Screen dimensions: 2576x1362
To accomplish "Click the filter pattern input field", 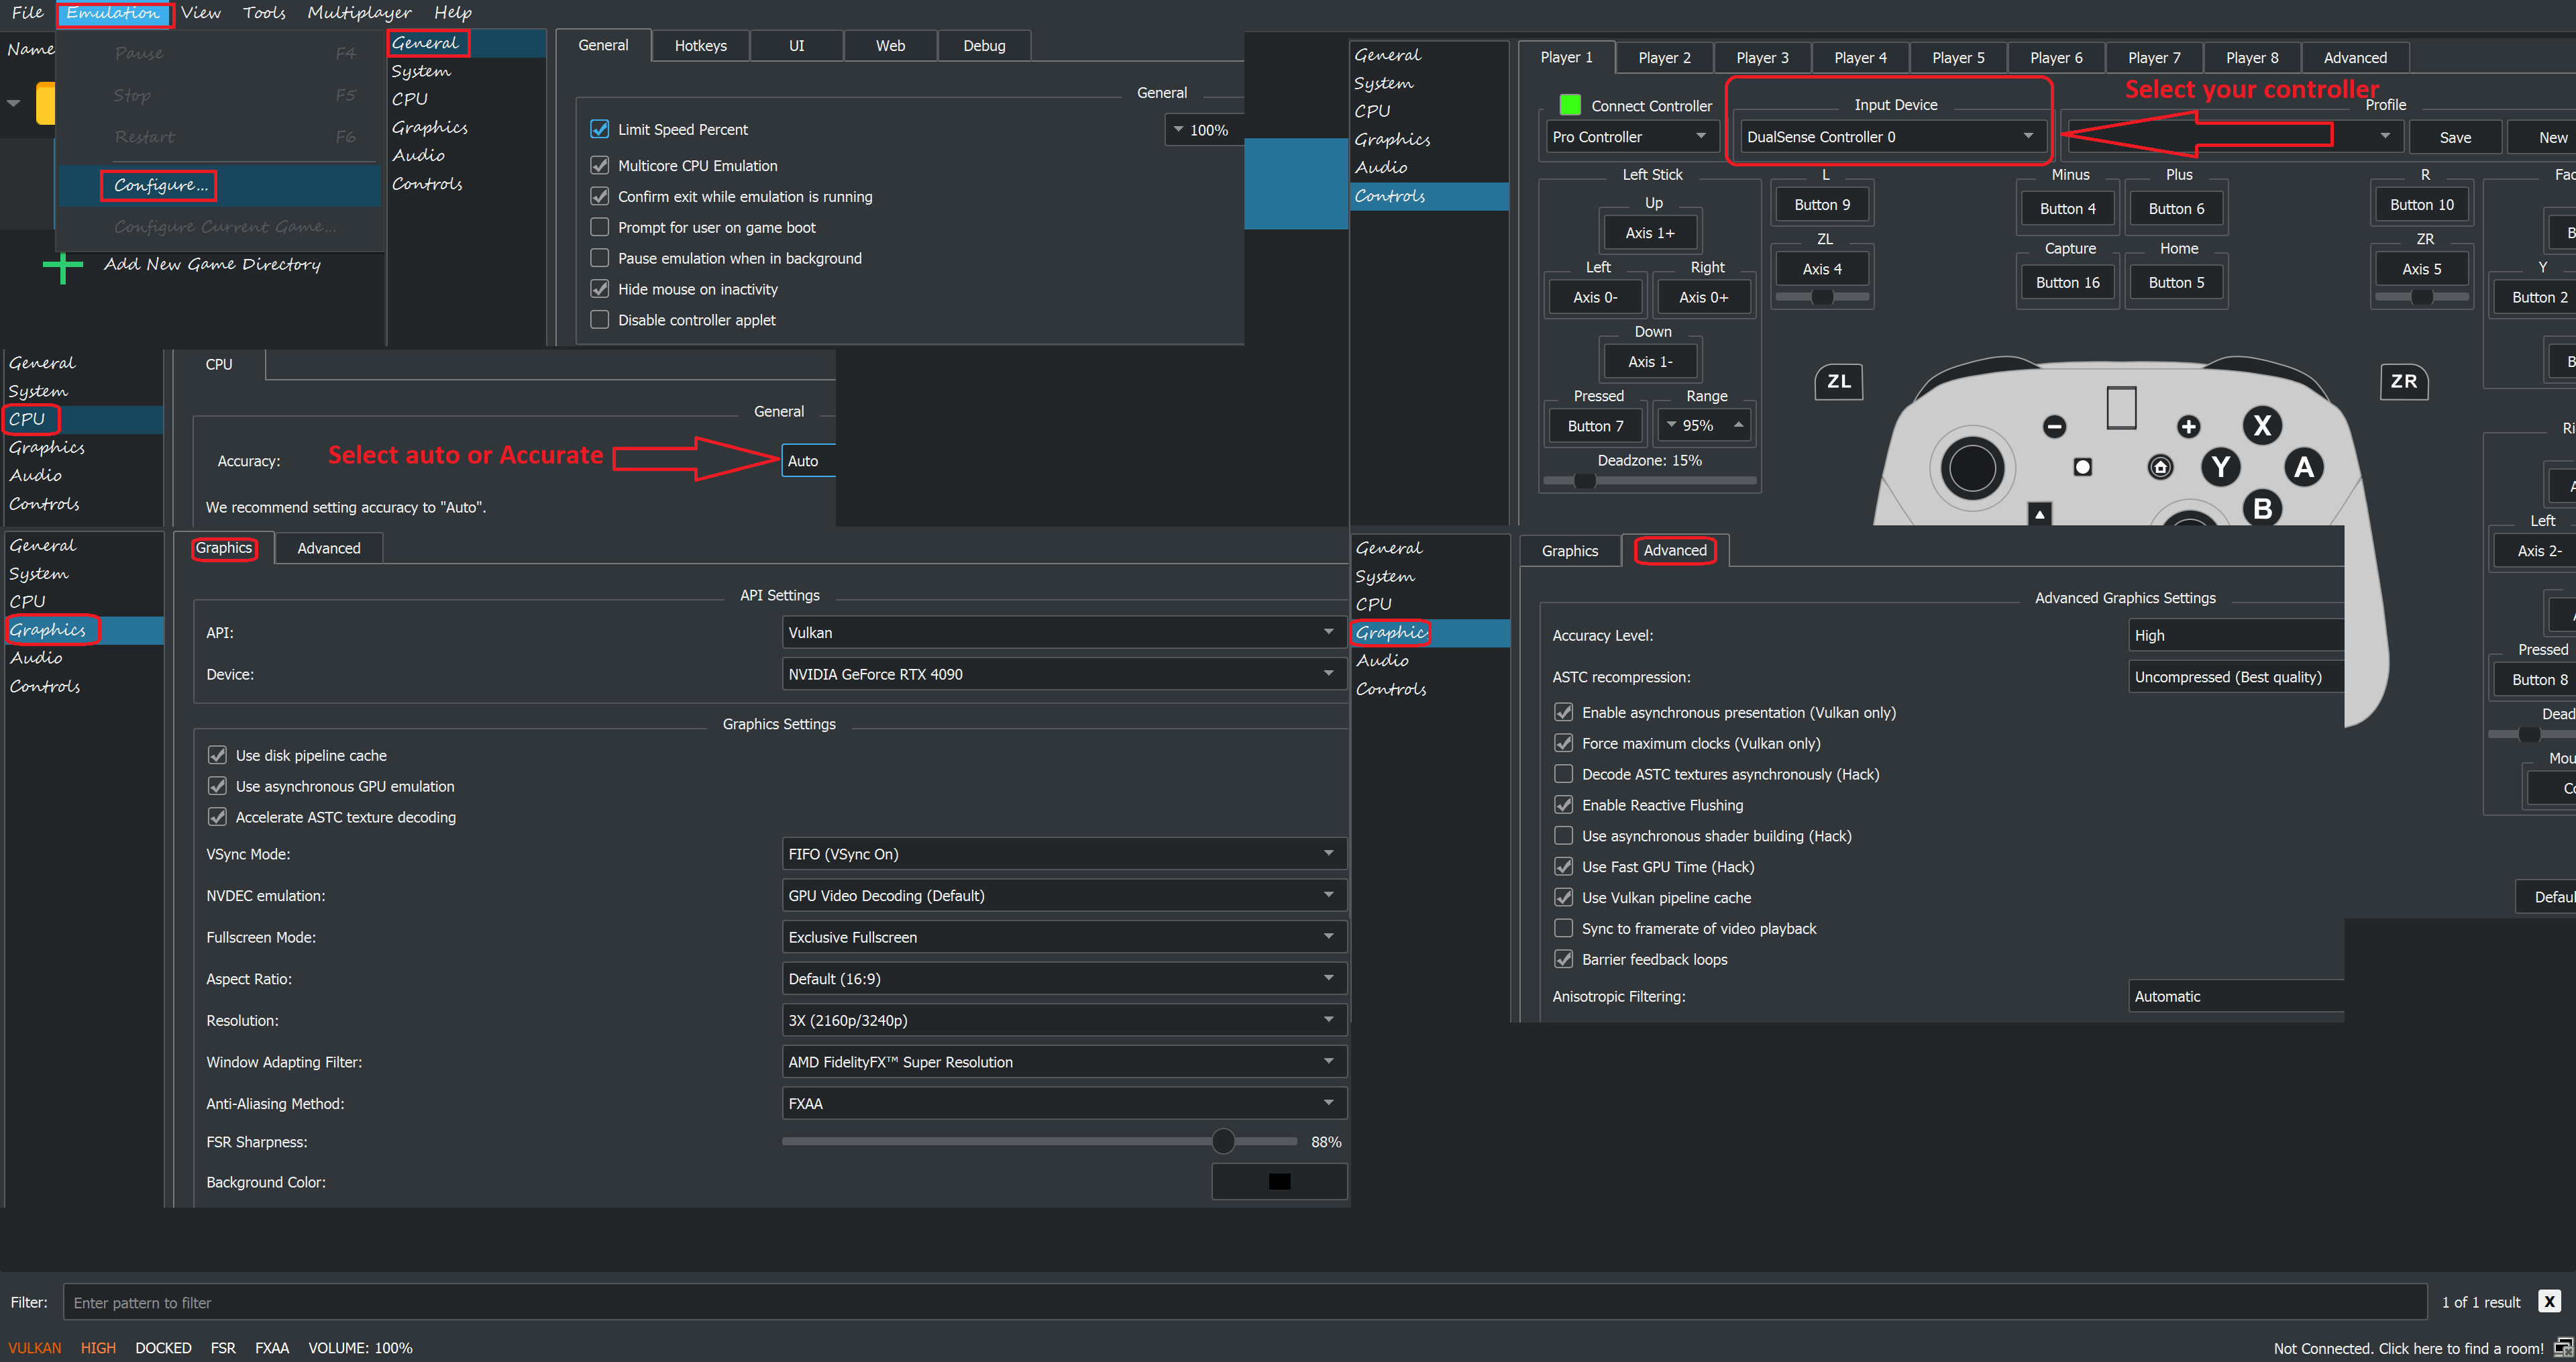I will (1245, 1302).
